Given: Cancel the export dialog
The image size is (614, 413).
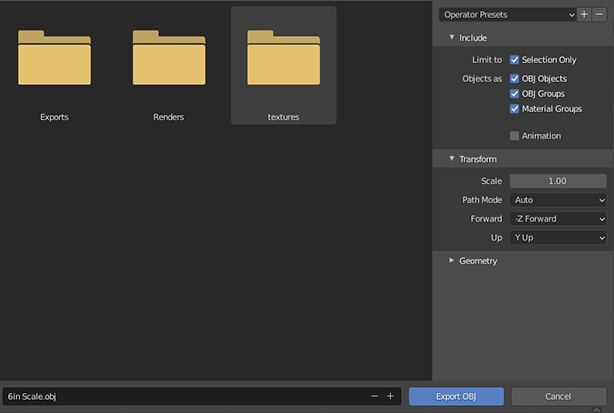Looking at the screenshot, I should click(558, 396).
